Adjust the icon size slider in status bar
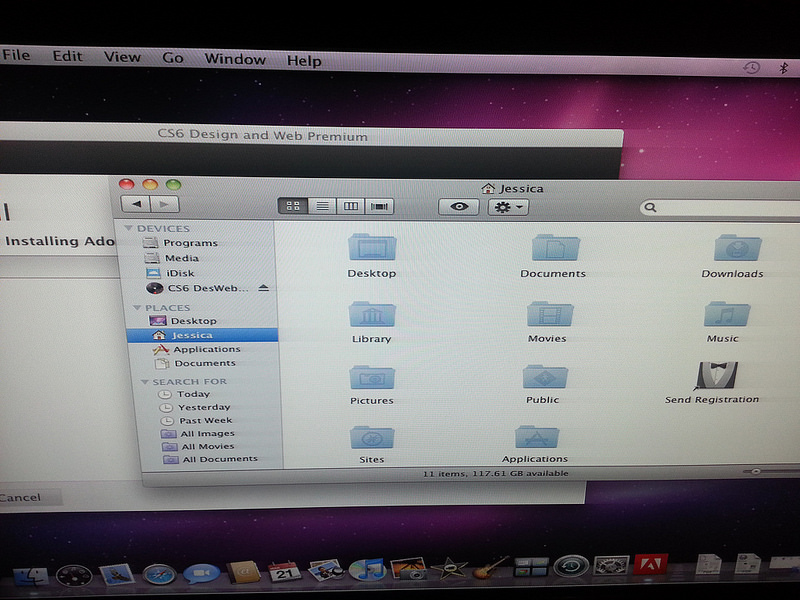 (756, 471)
